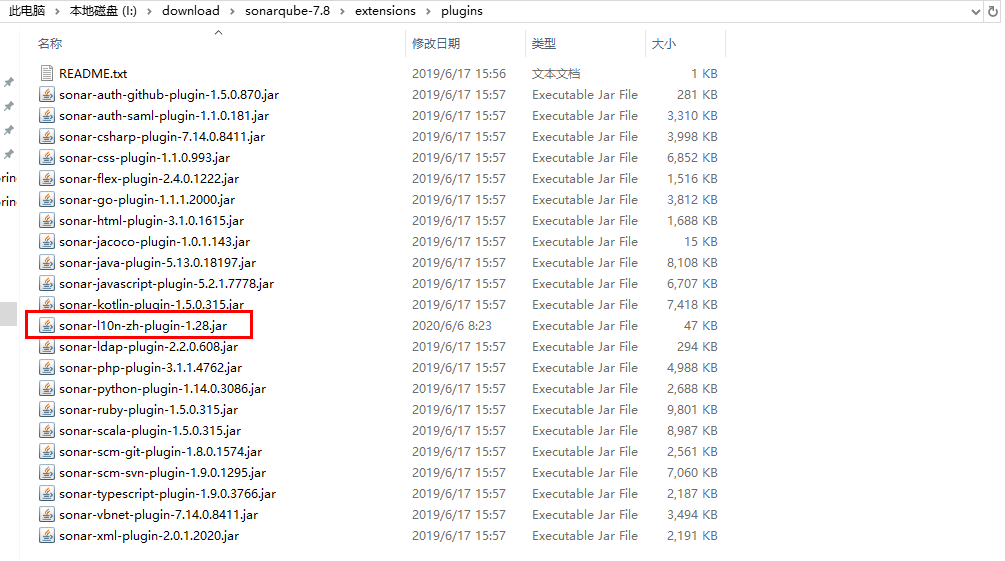Click jar icon of sonar-java-plugin-5.13.0.18197.jar
The height and width of the screenshot is (561, 1005).
[x=47, y=262]
